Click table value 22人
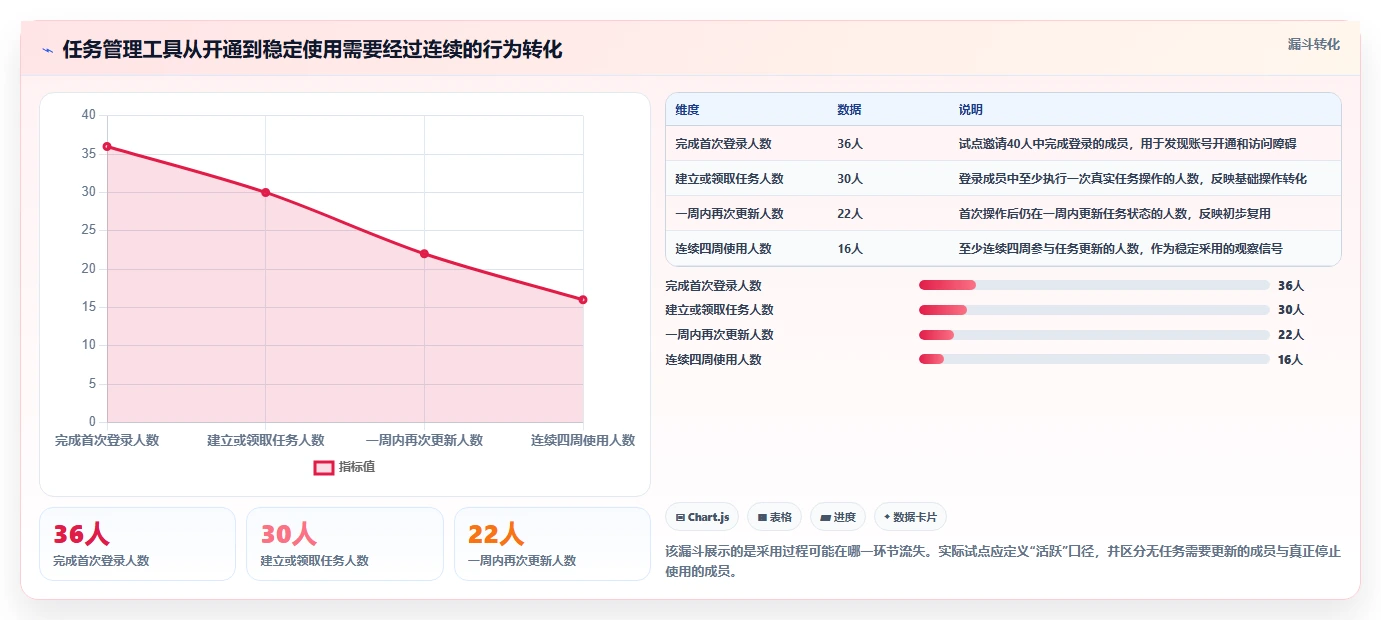1381x620 pixels. pos(850,214)
